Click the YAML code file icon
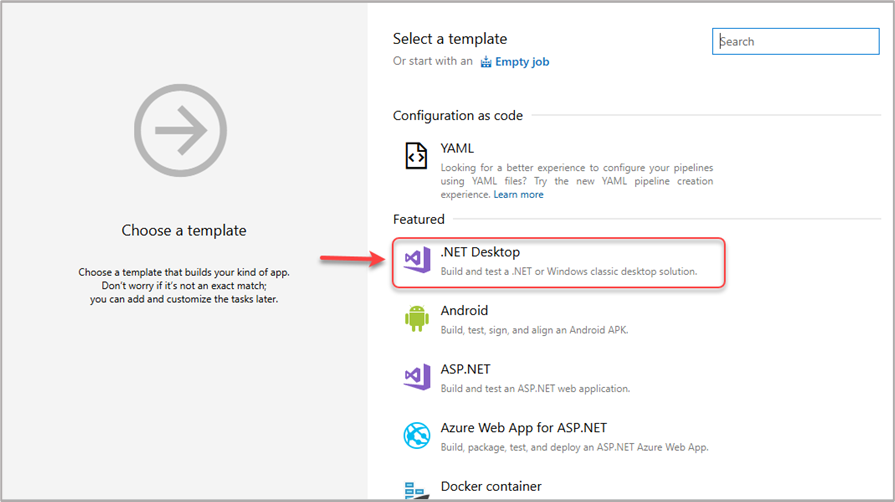The width and height of the screenshot is (895, 502). point(416,157)
